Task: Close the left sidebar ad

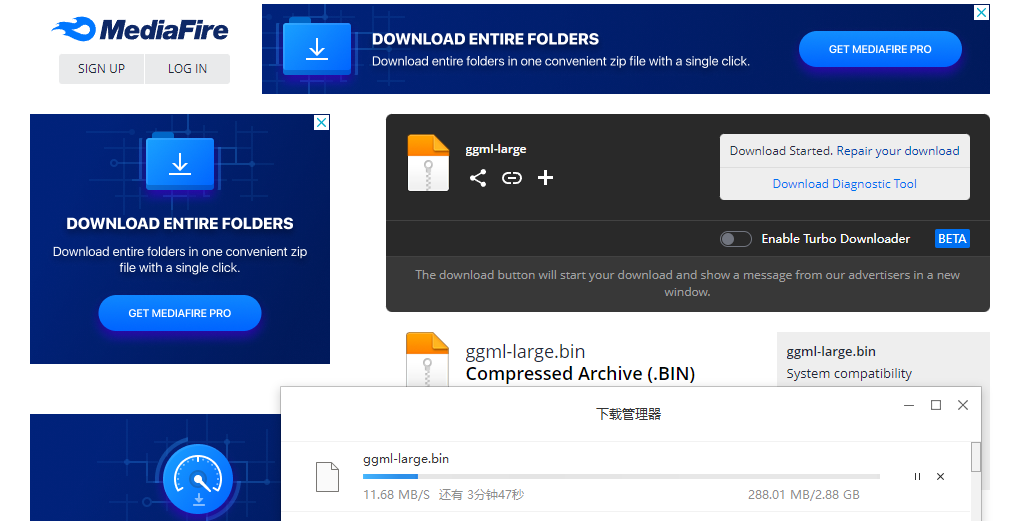Action: [321, 123]
